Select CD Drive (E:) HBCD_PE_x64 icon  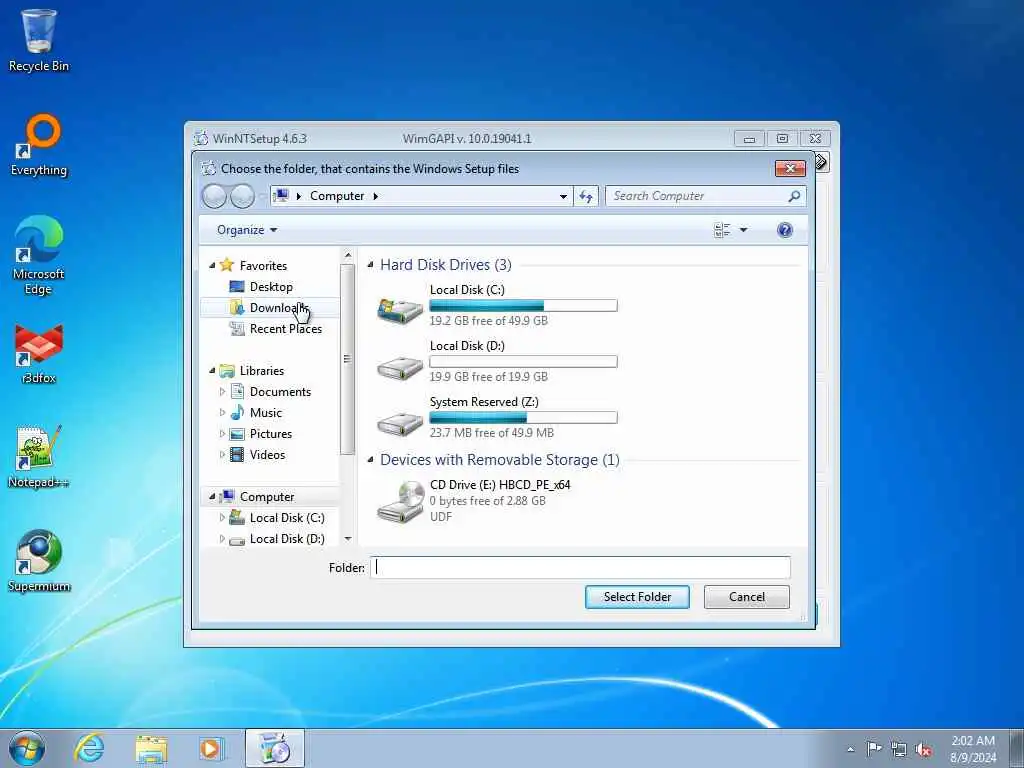point(400,501)
